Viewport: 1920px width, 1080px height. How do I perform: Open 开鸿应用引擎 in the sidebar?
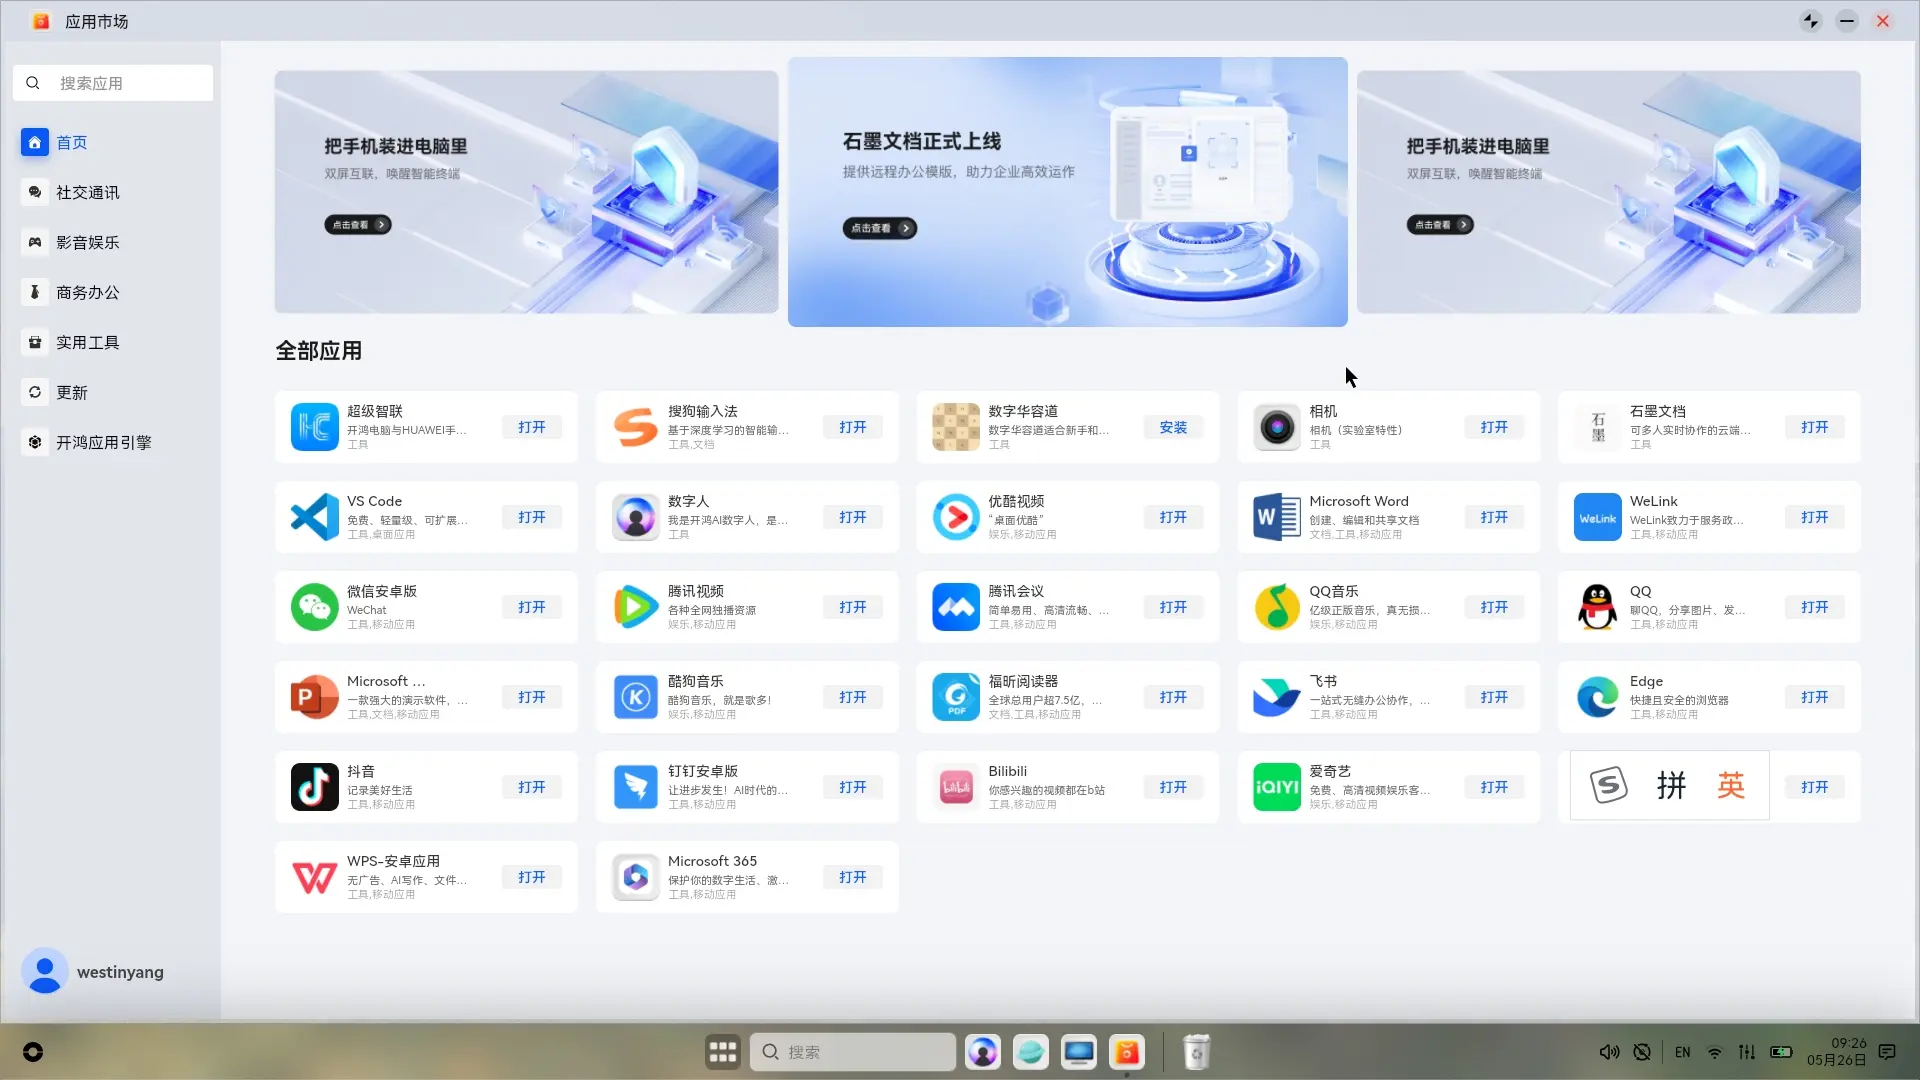coord(113,442)
